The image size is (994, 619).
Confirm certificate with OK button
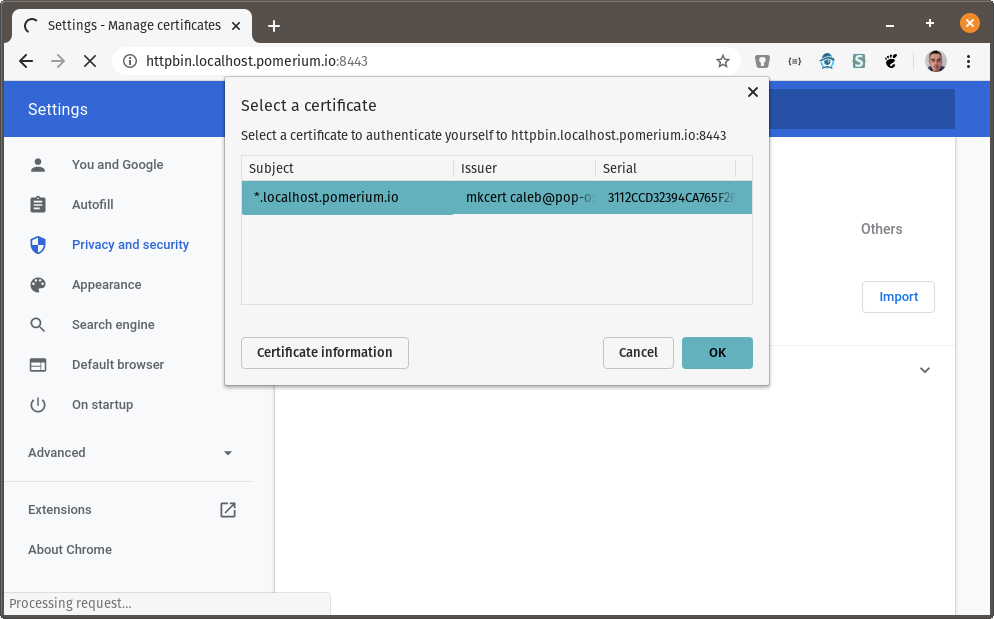(717, 353)
